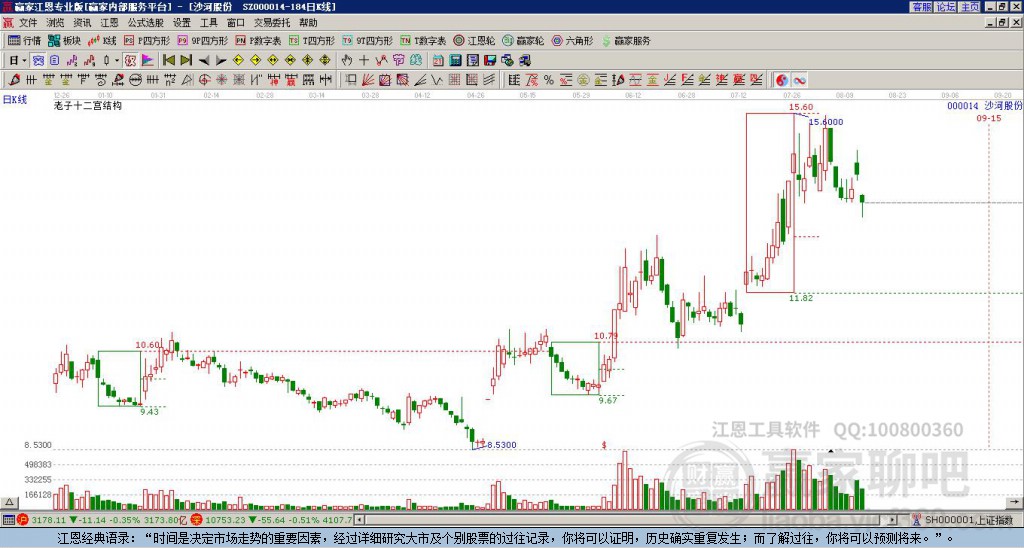Image resolution: width=1024 pixels, height=548 pixels.
Task: Click the 09-15 date marker label
Action: point(989,118)
